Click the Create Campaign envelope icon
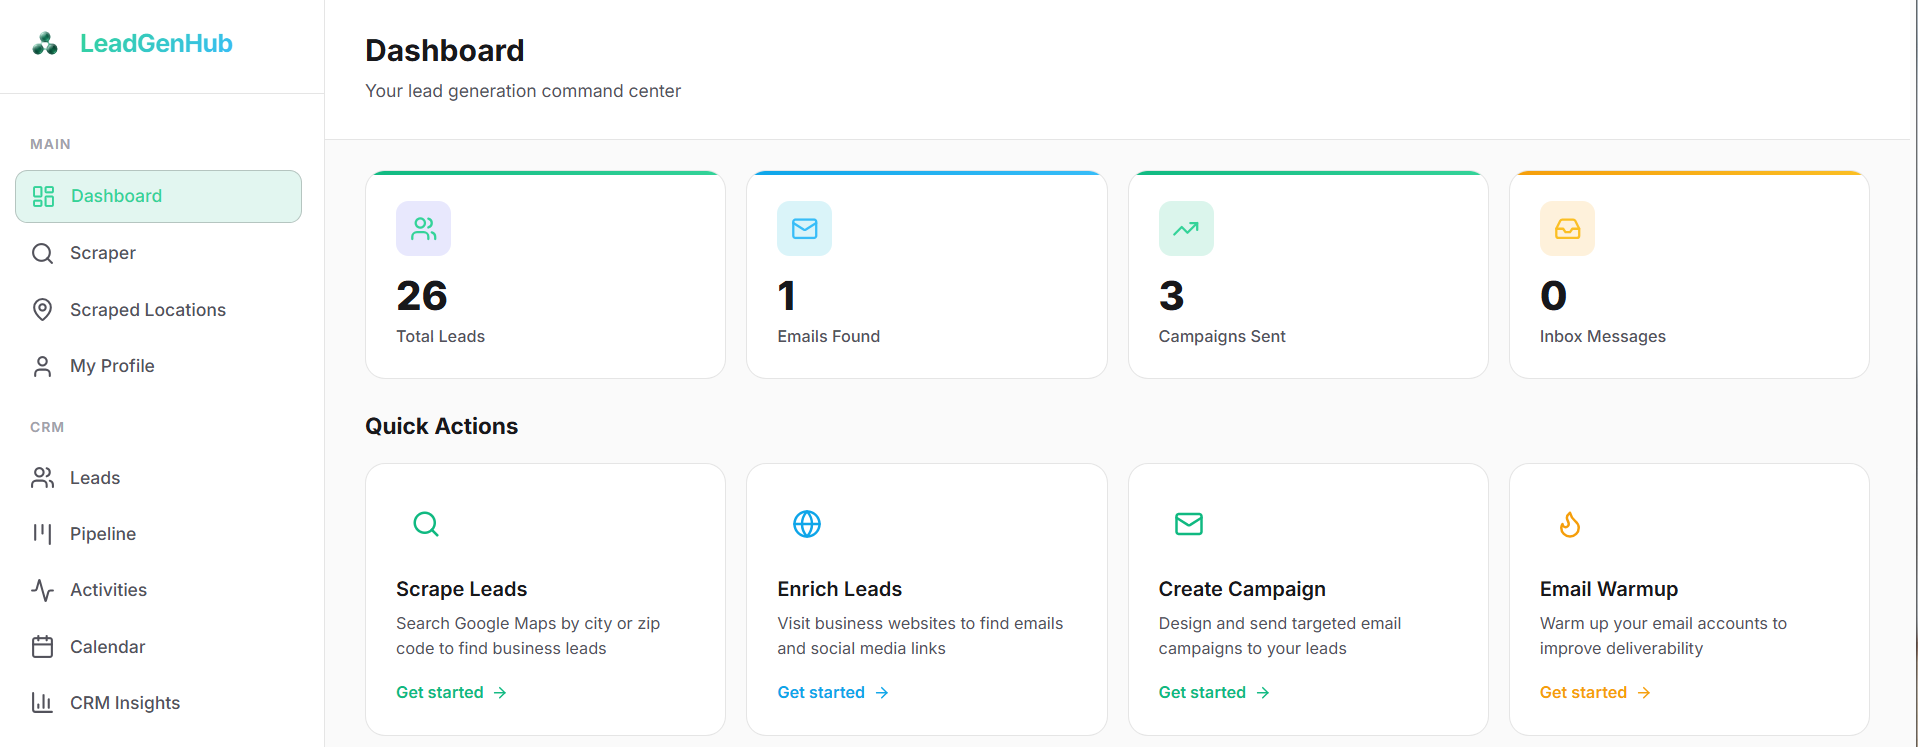 coord(1188,524)
